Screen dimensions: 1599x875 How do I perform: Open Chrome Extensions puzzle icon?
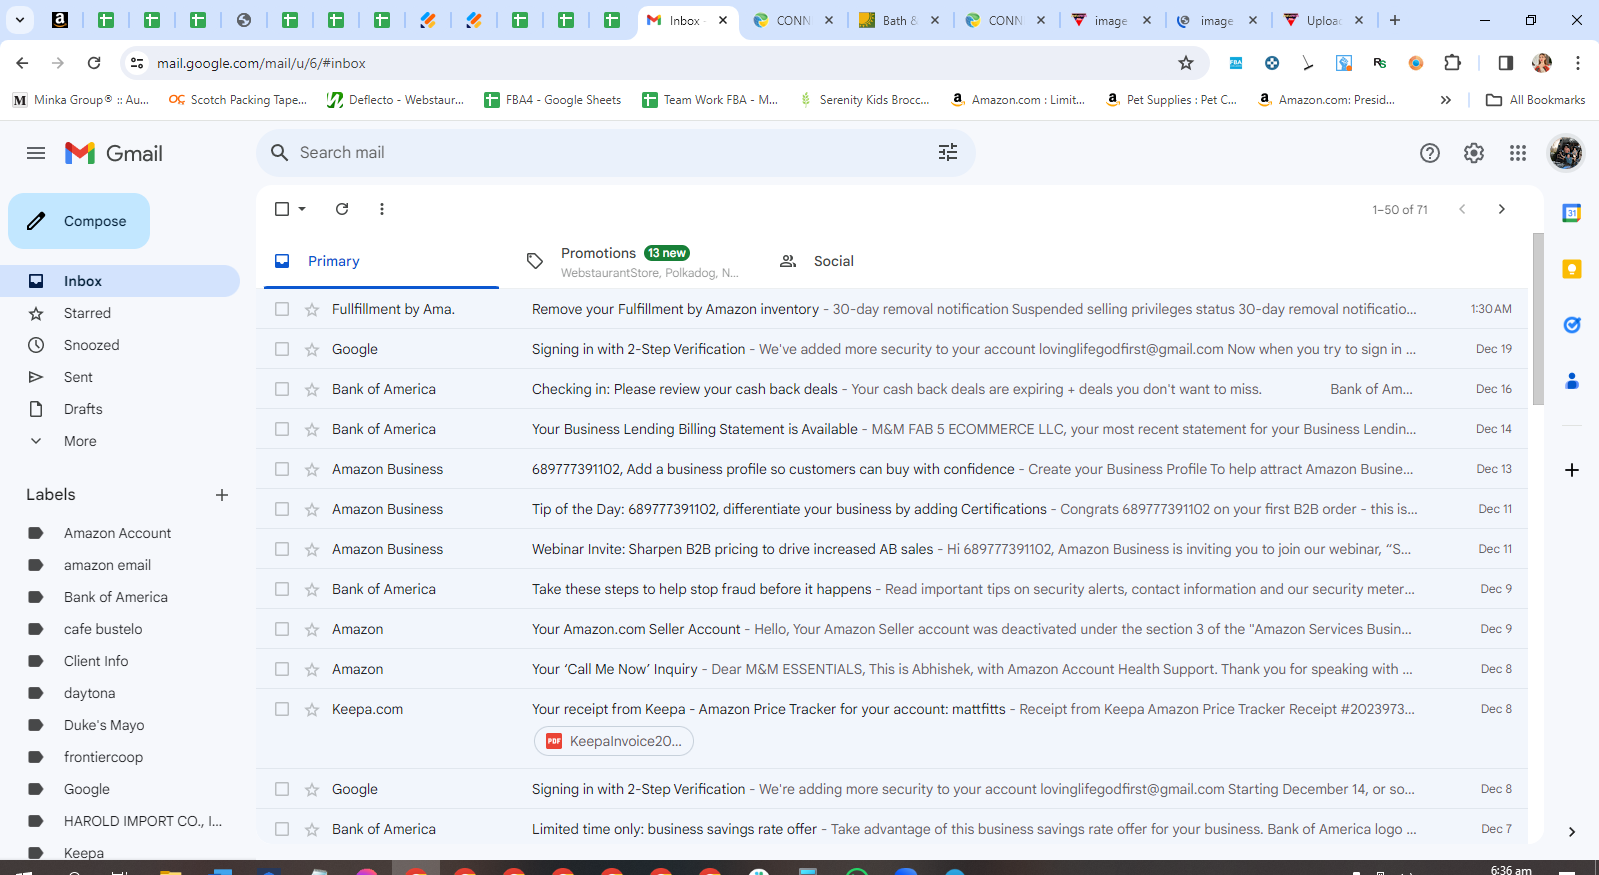1453,63
